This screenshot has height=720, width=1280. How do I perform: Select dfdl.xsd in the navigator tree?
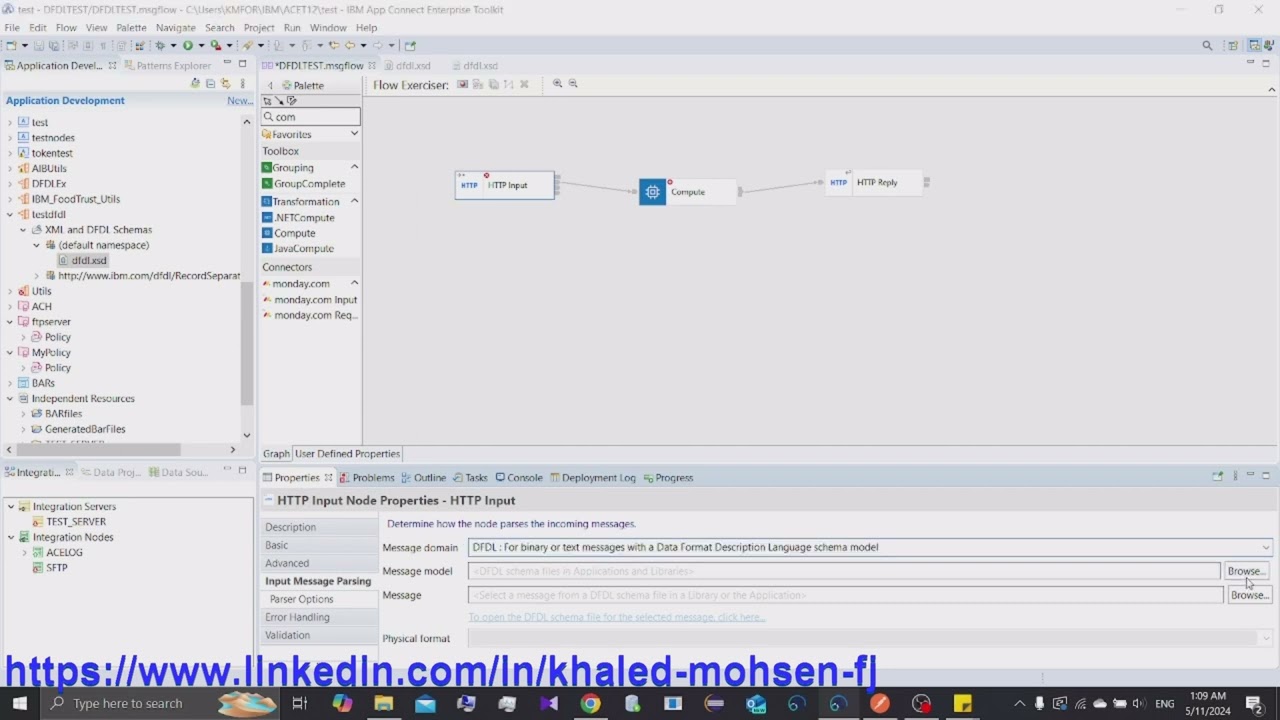(88, 260)
